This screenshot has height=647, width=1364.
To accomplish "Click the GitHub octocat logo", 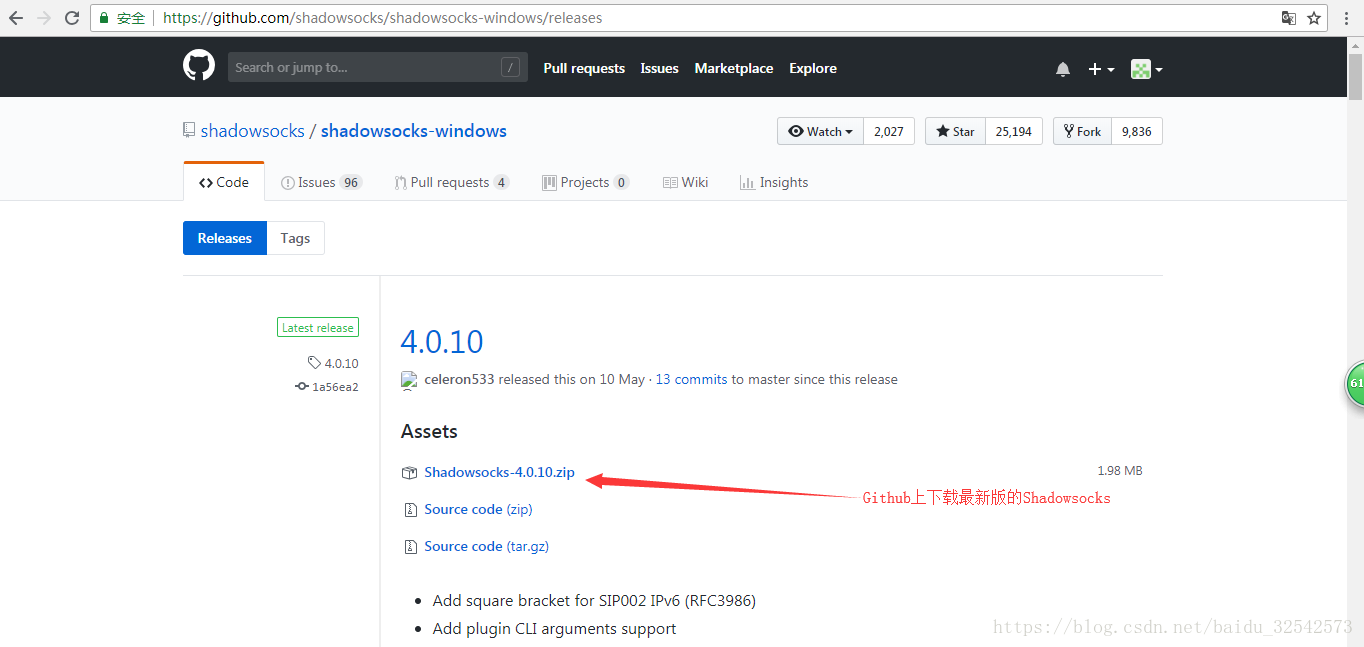I will click(199, 67).
